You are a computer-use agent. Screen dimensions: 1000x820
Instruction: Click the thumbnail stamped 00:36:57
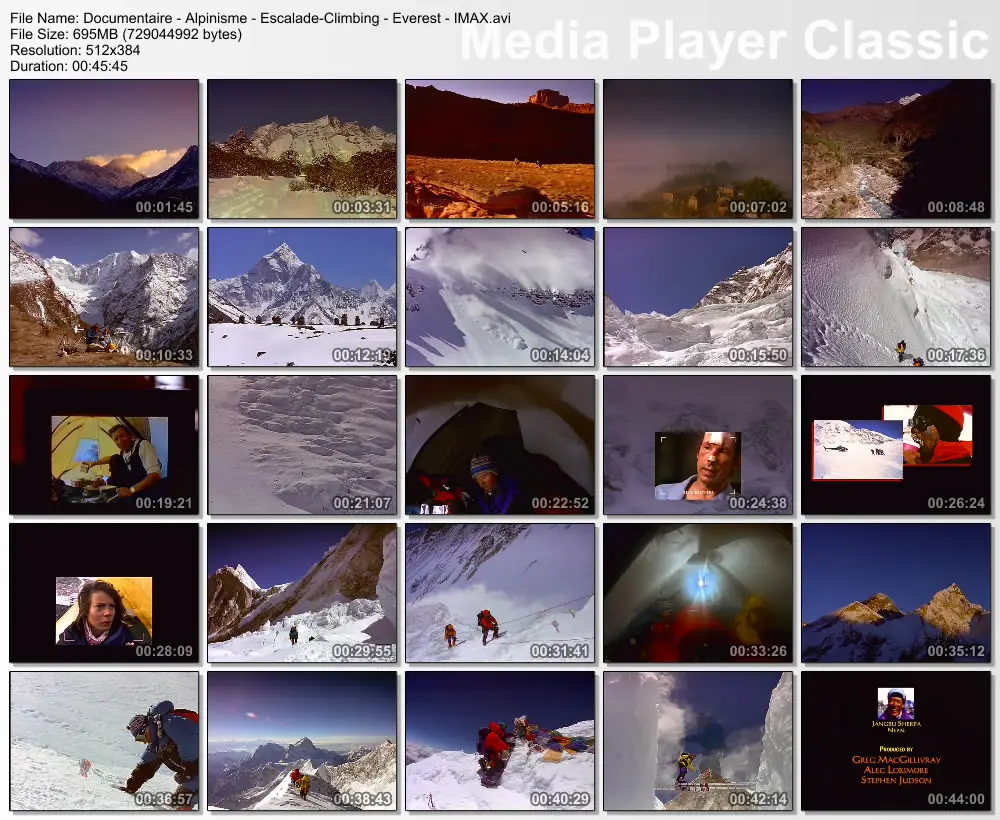104,741
